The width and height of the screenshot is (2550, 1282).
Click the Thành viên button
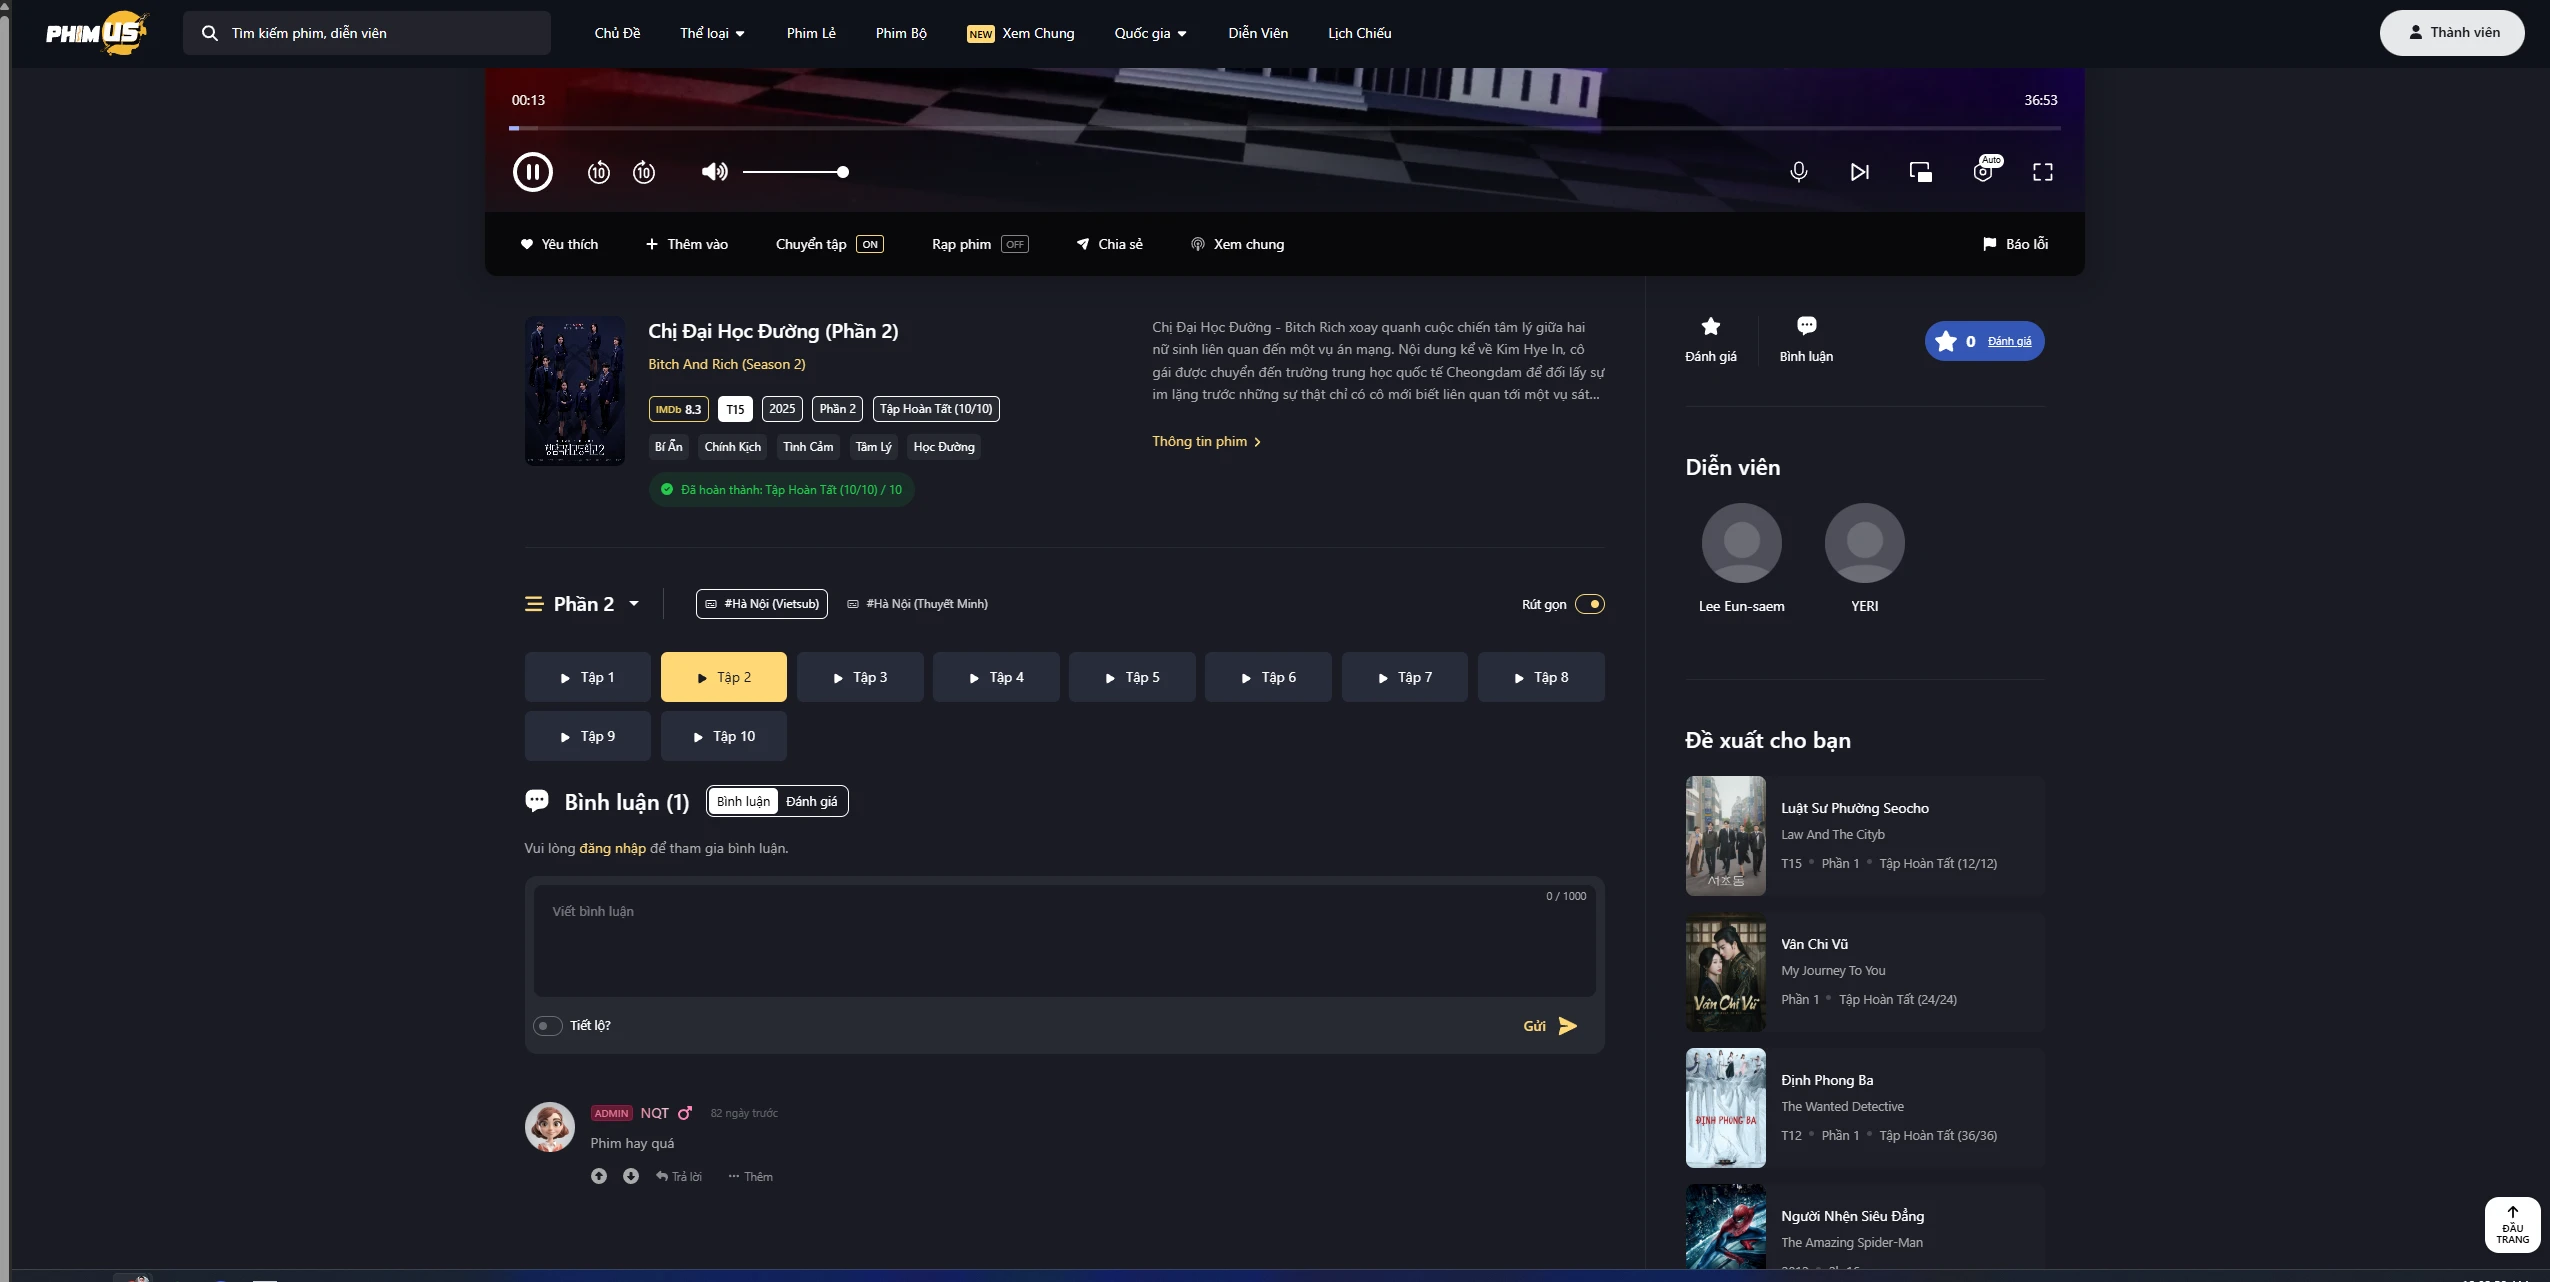(x=2453, y=31)
